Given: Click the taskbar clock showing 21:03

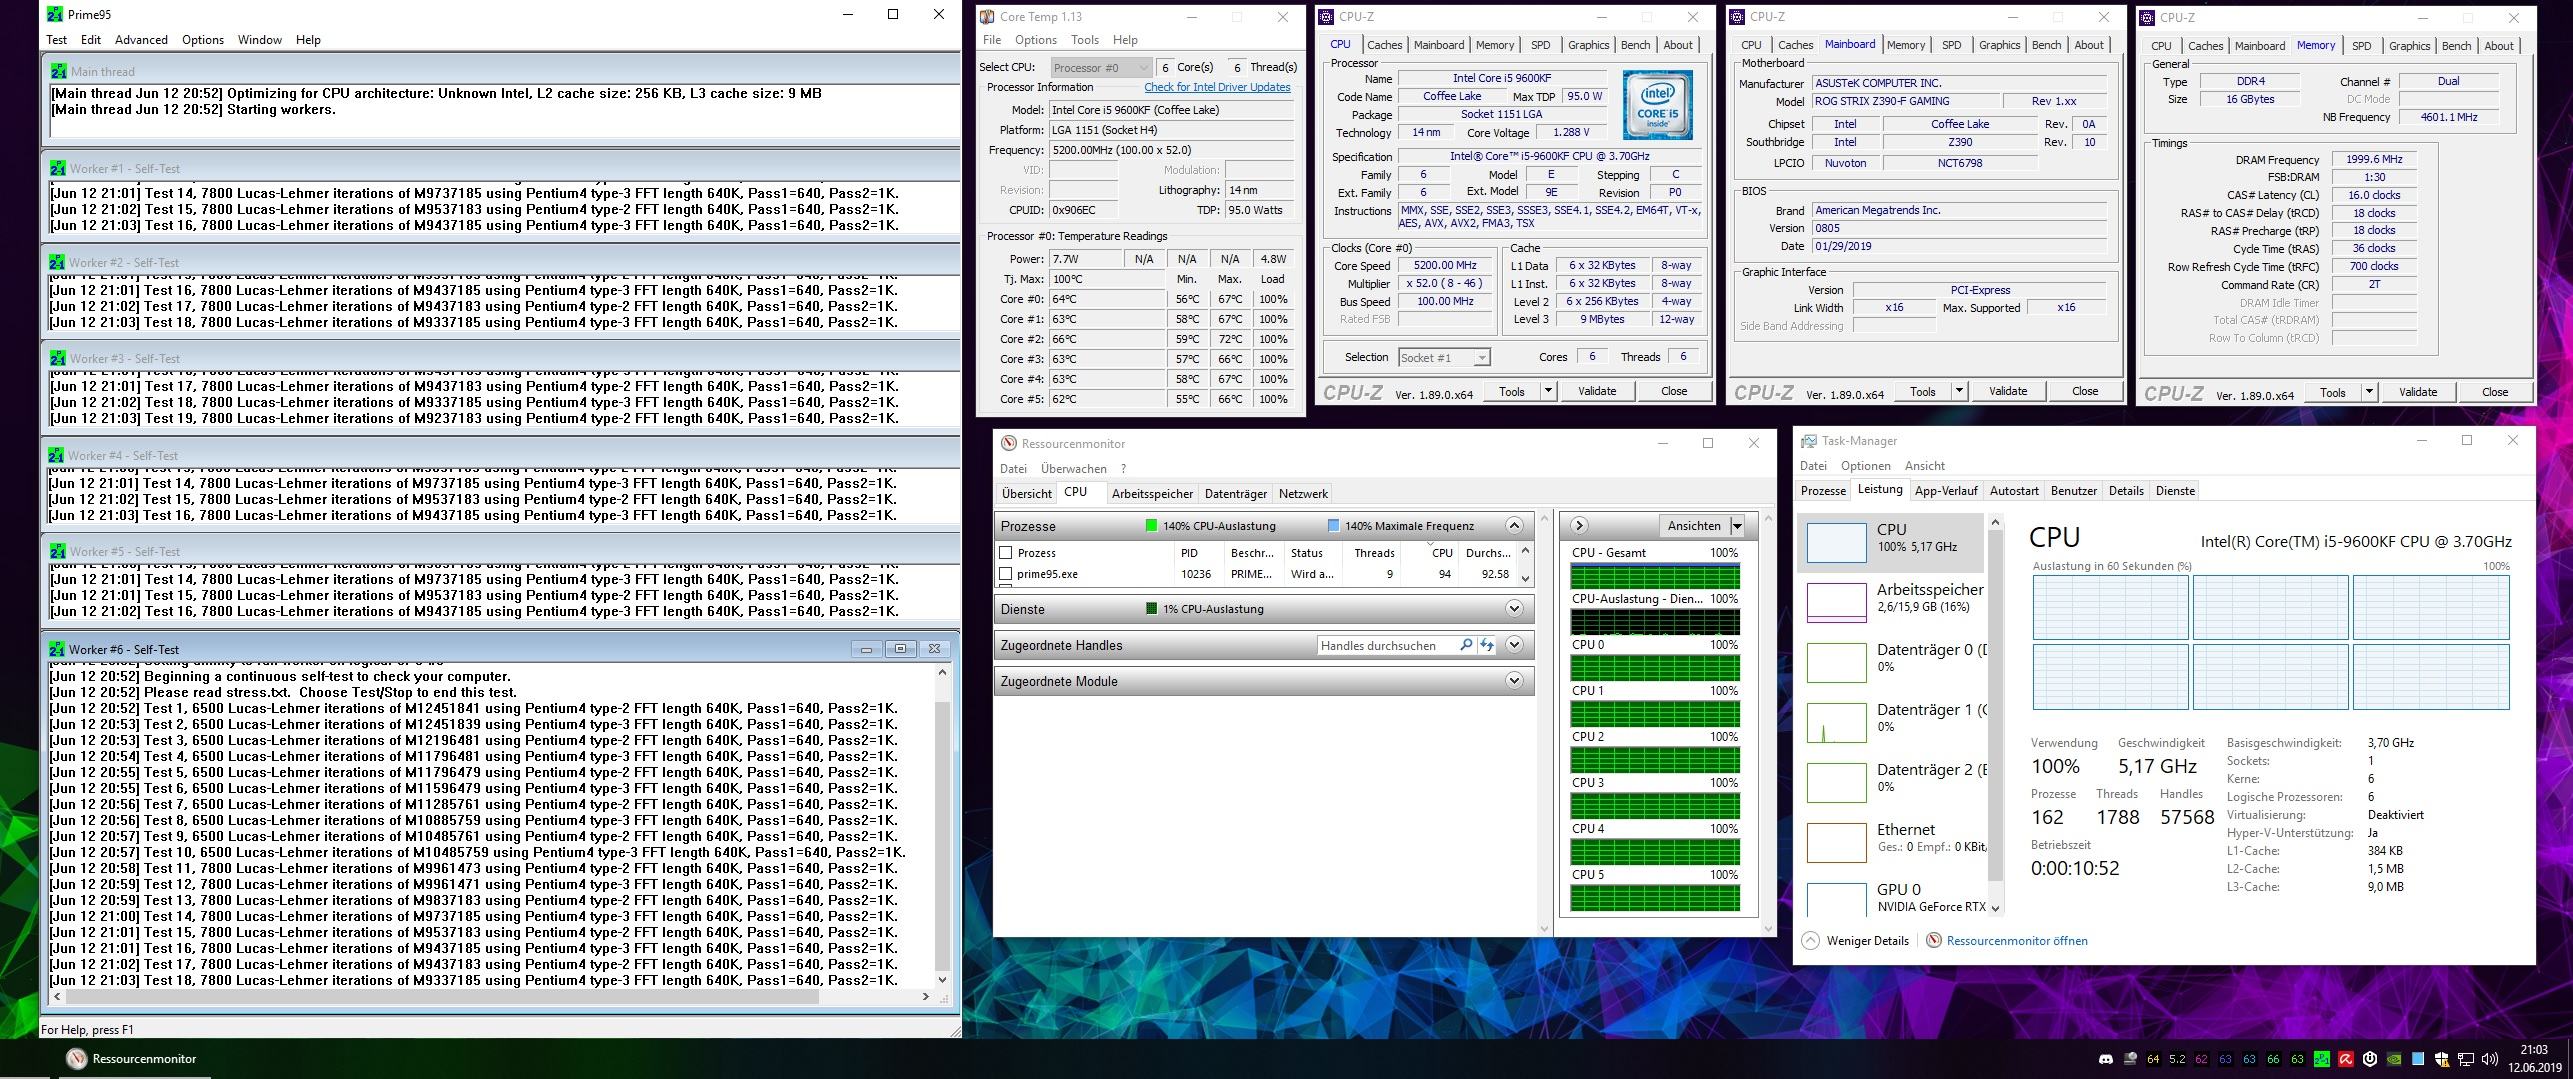Looking at the screenshot, I should click(x=2533, y=1059).
